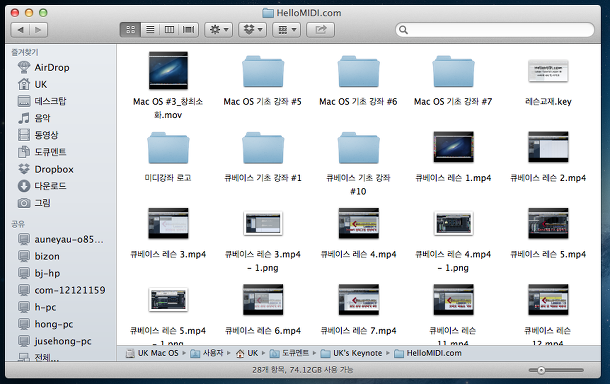The width and height of the screenshot is (610, 384).
Task: Select AirDrop in the sidebar
Action: [x=44, y=67]
